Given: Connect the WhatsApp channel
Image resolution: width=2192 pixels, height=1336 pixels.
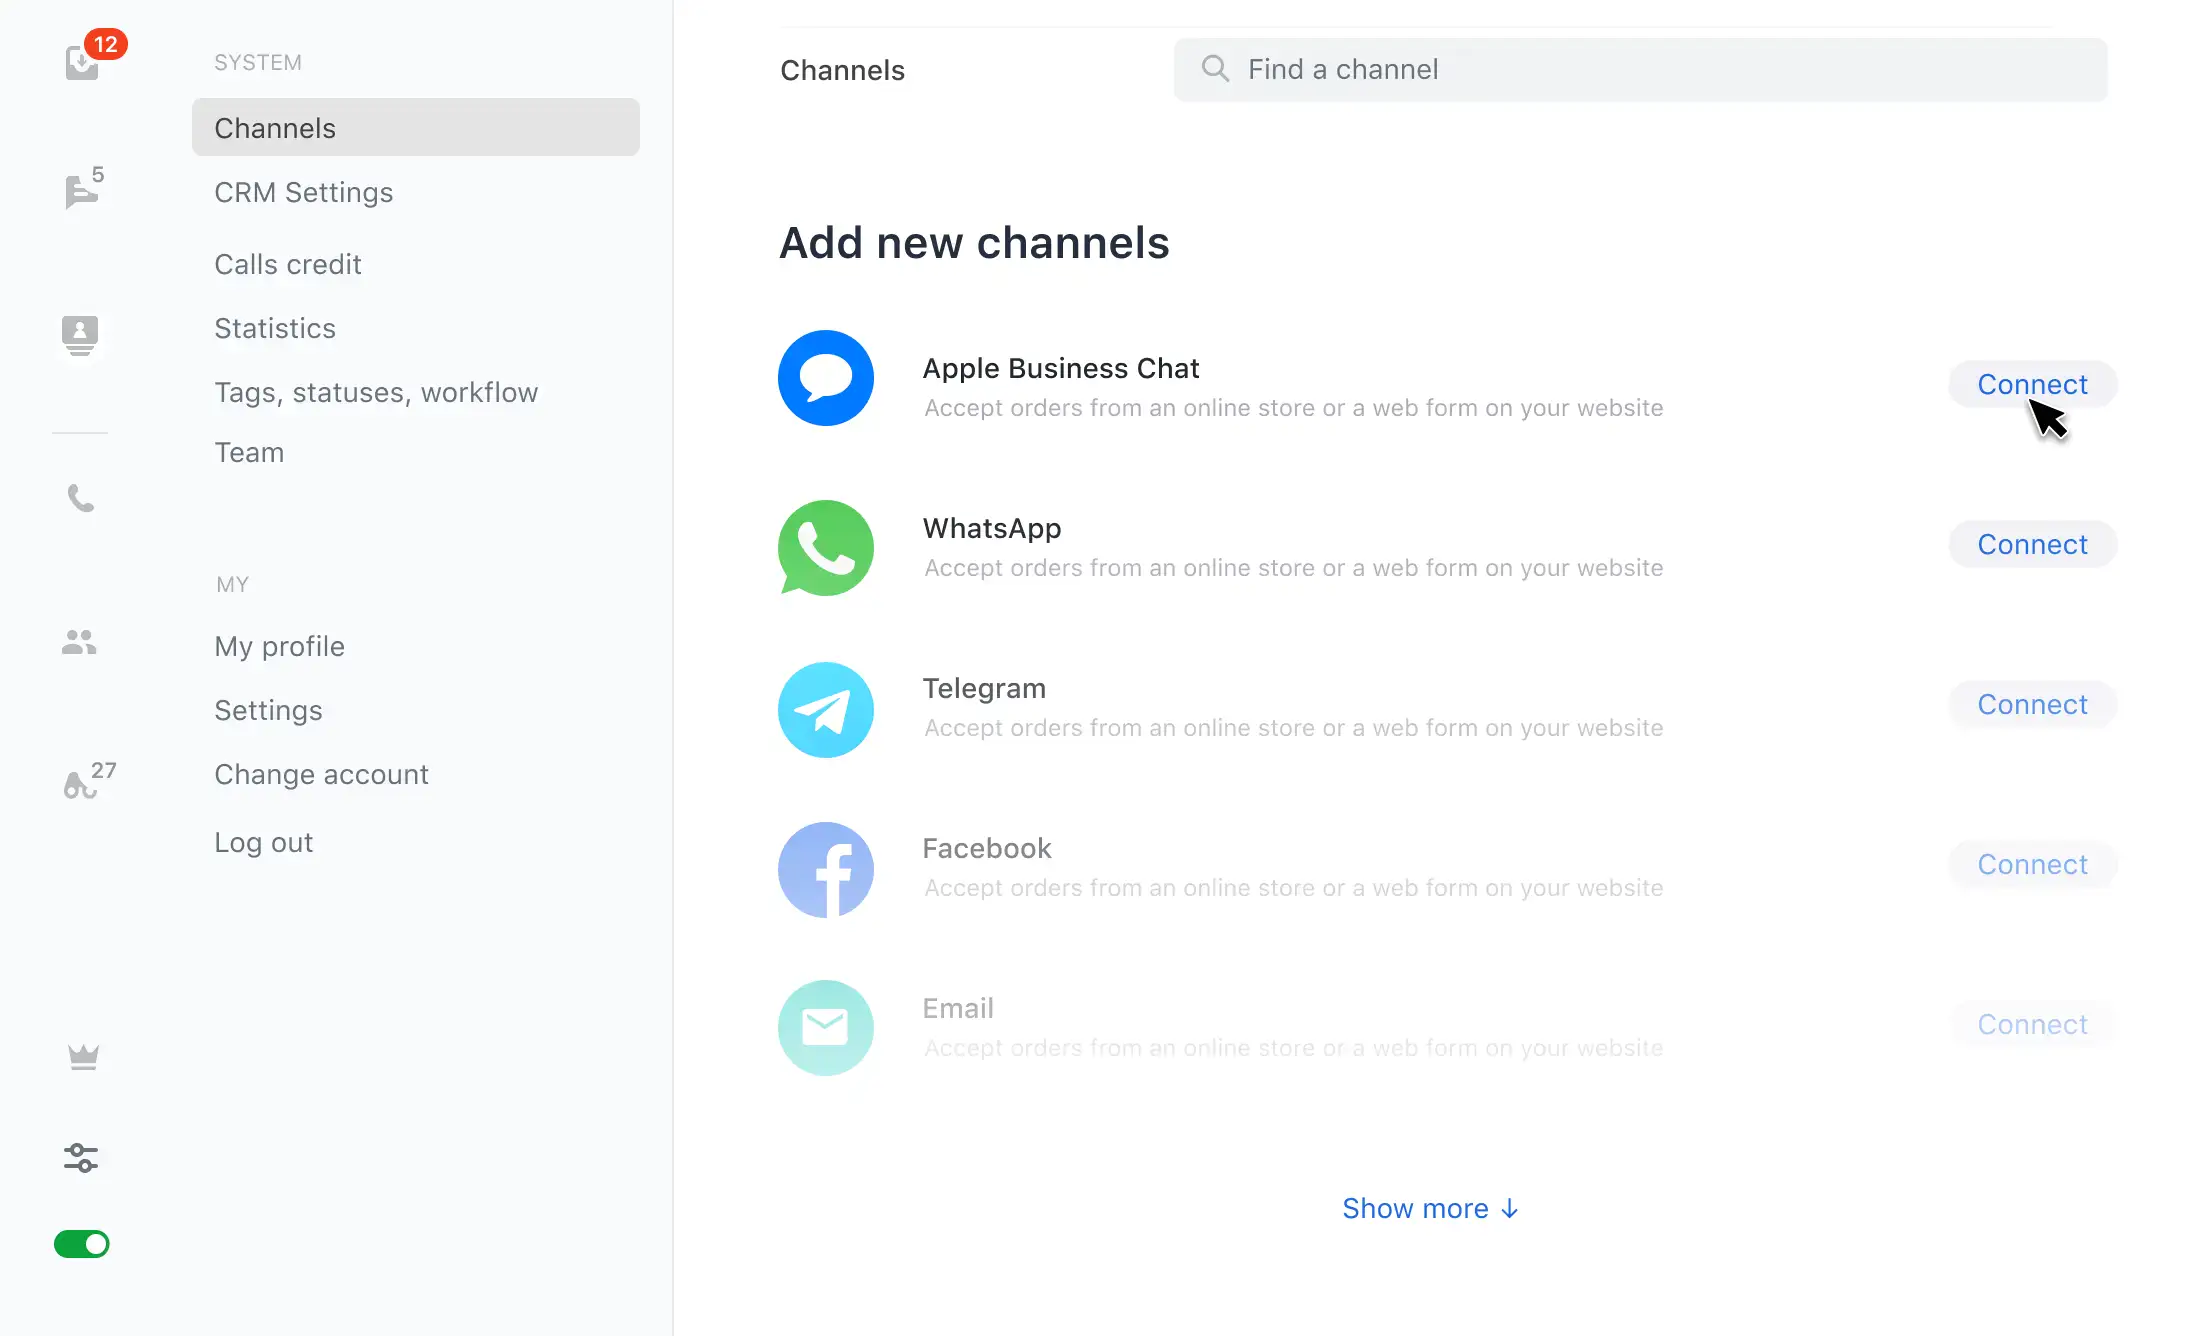Looking at the screenshot, I should tap(2032, 544).
